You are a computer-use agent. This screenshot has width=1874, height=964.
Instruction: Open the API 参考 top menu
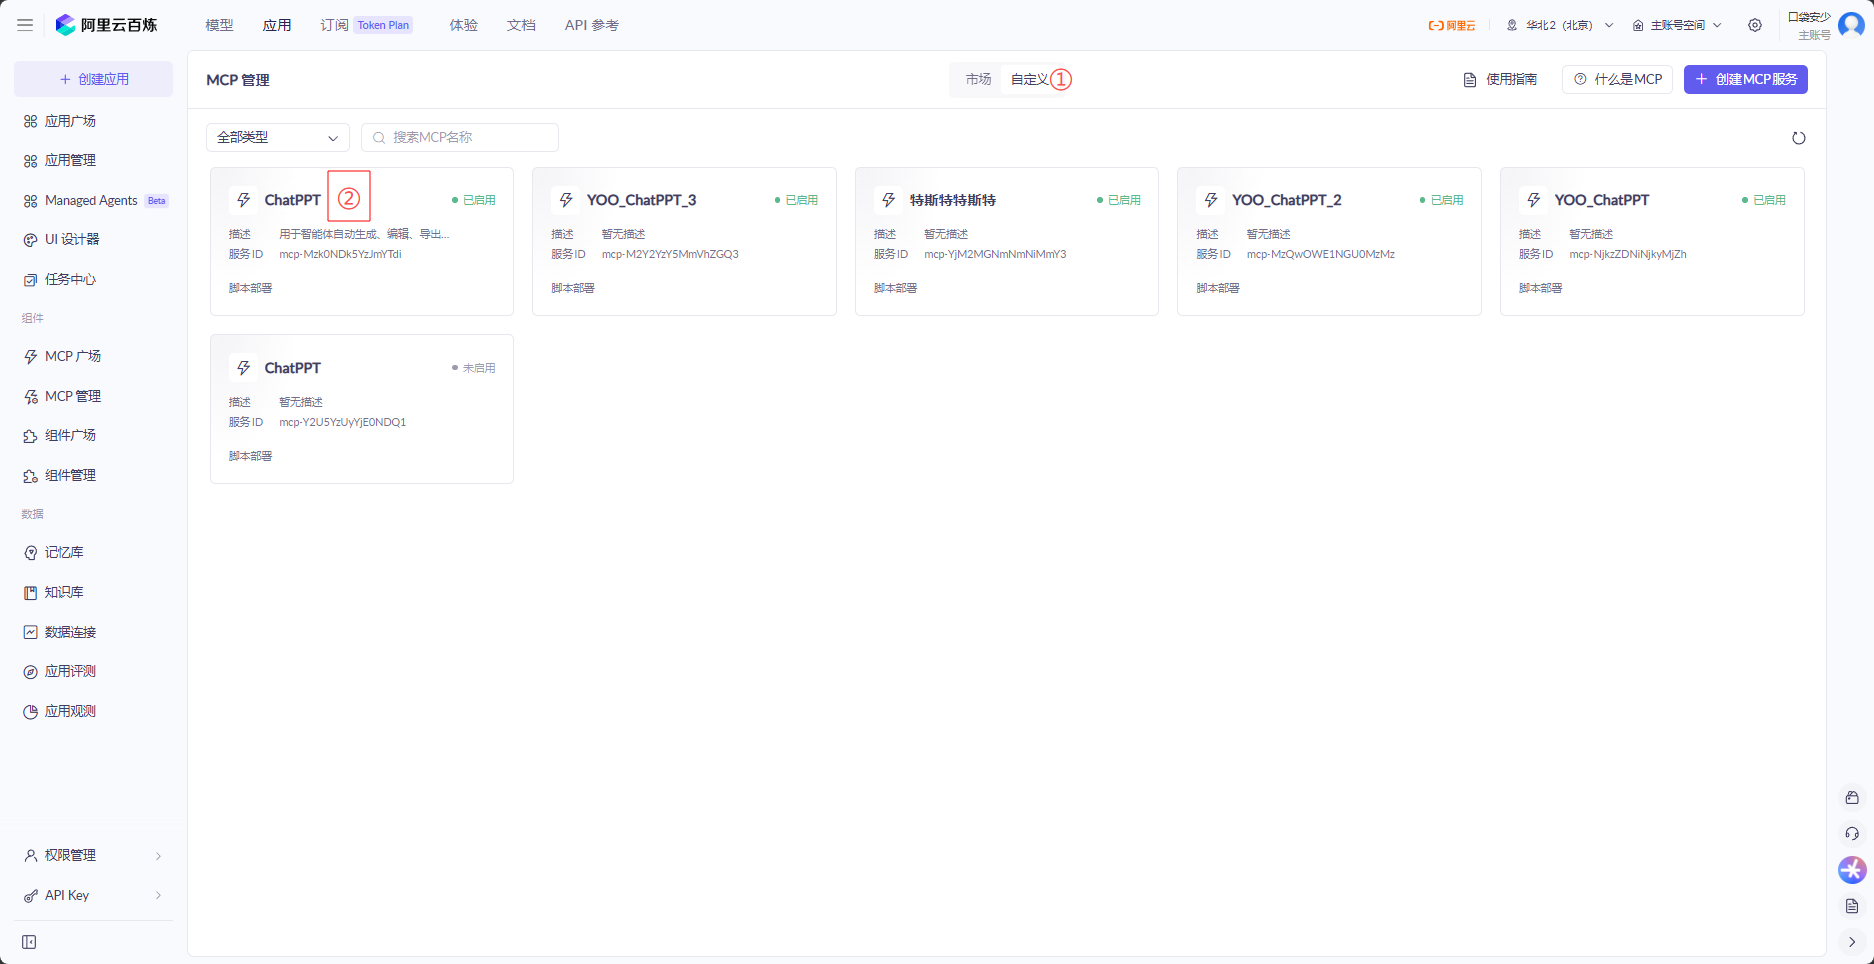[591, 25]
